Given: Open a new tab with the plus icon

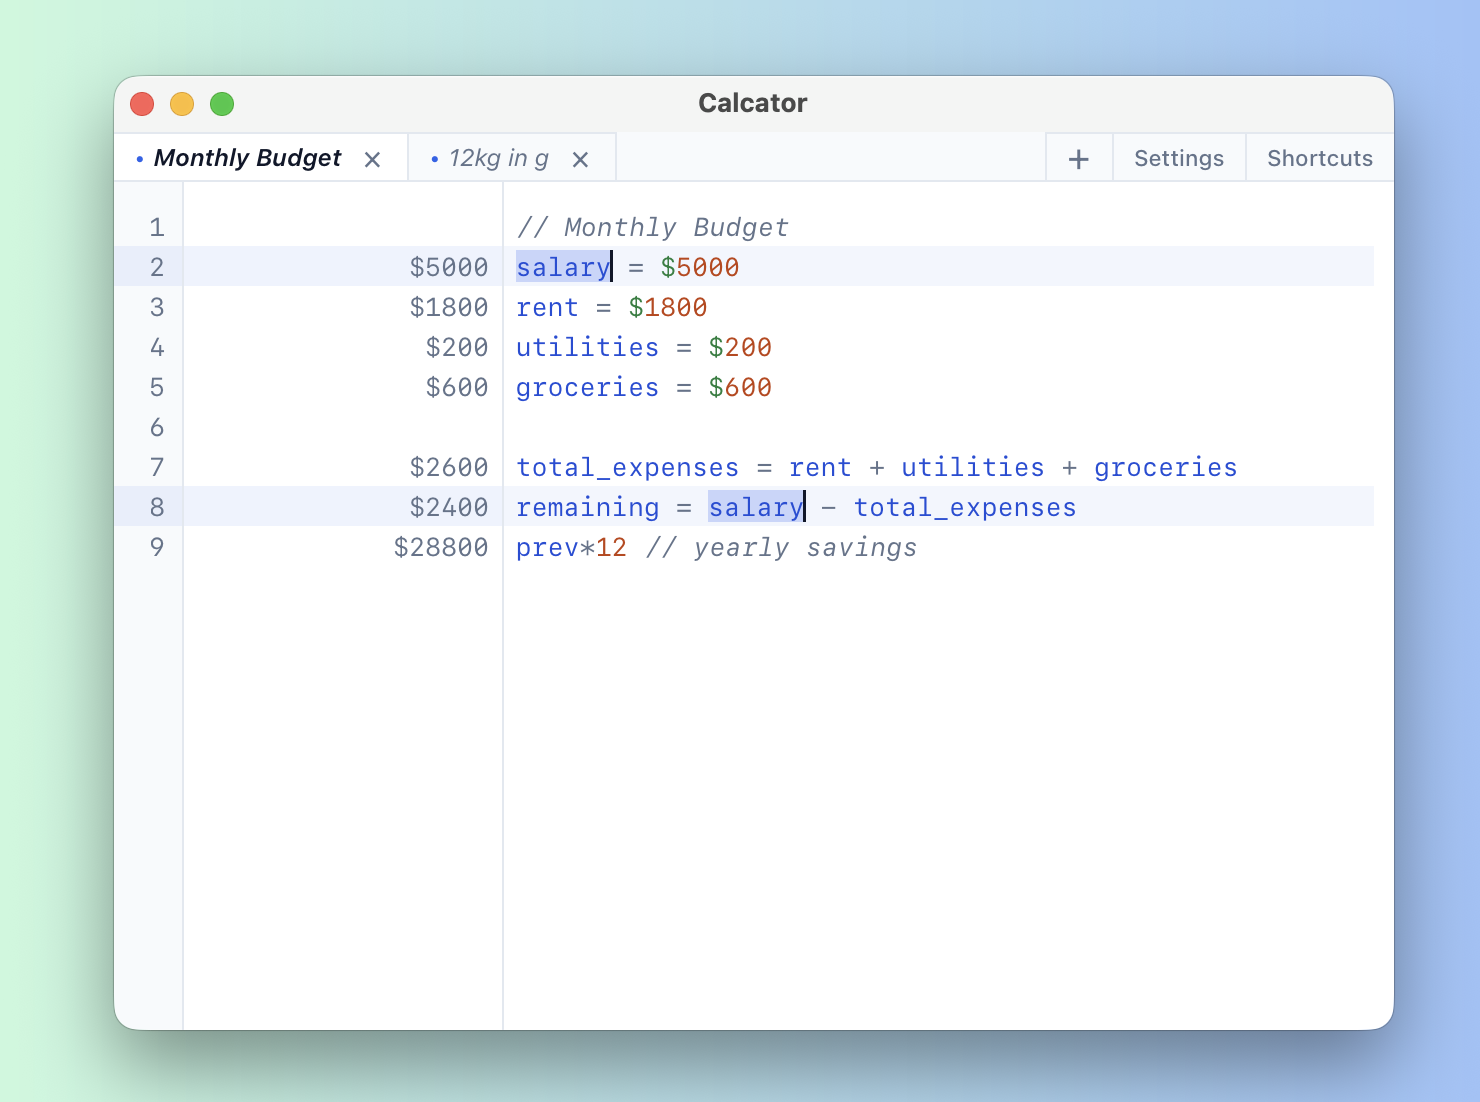Looking at the screenshot, I should [x=1079, y=158].
